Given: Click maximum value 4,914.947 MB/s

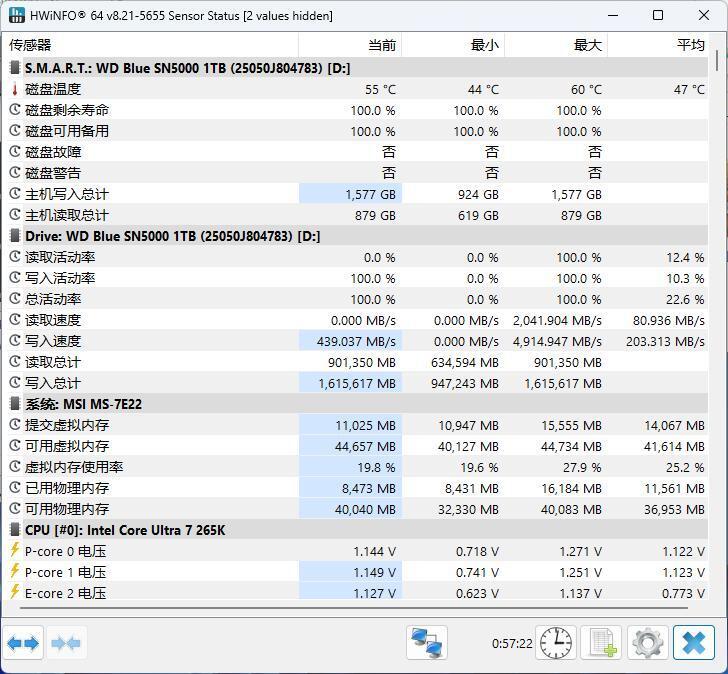Looking at the screenshot, I should [557, 342].
